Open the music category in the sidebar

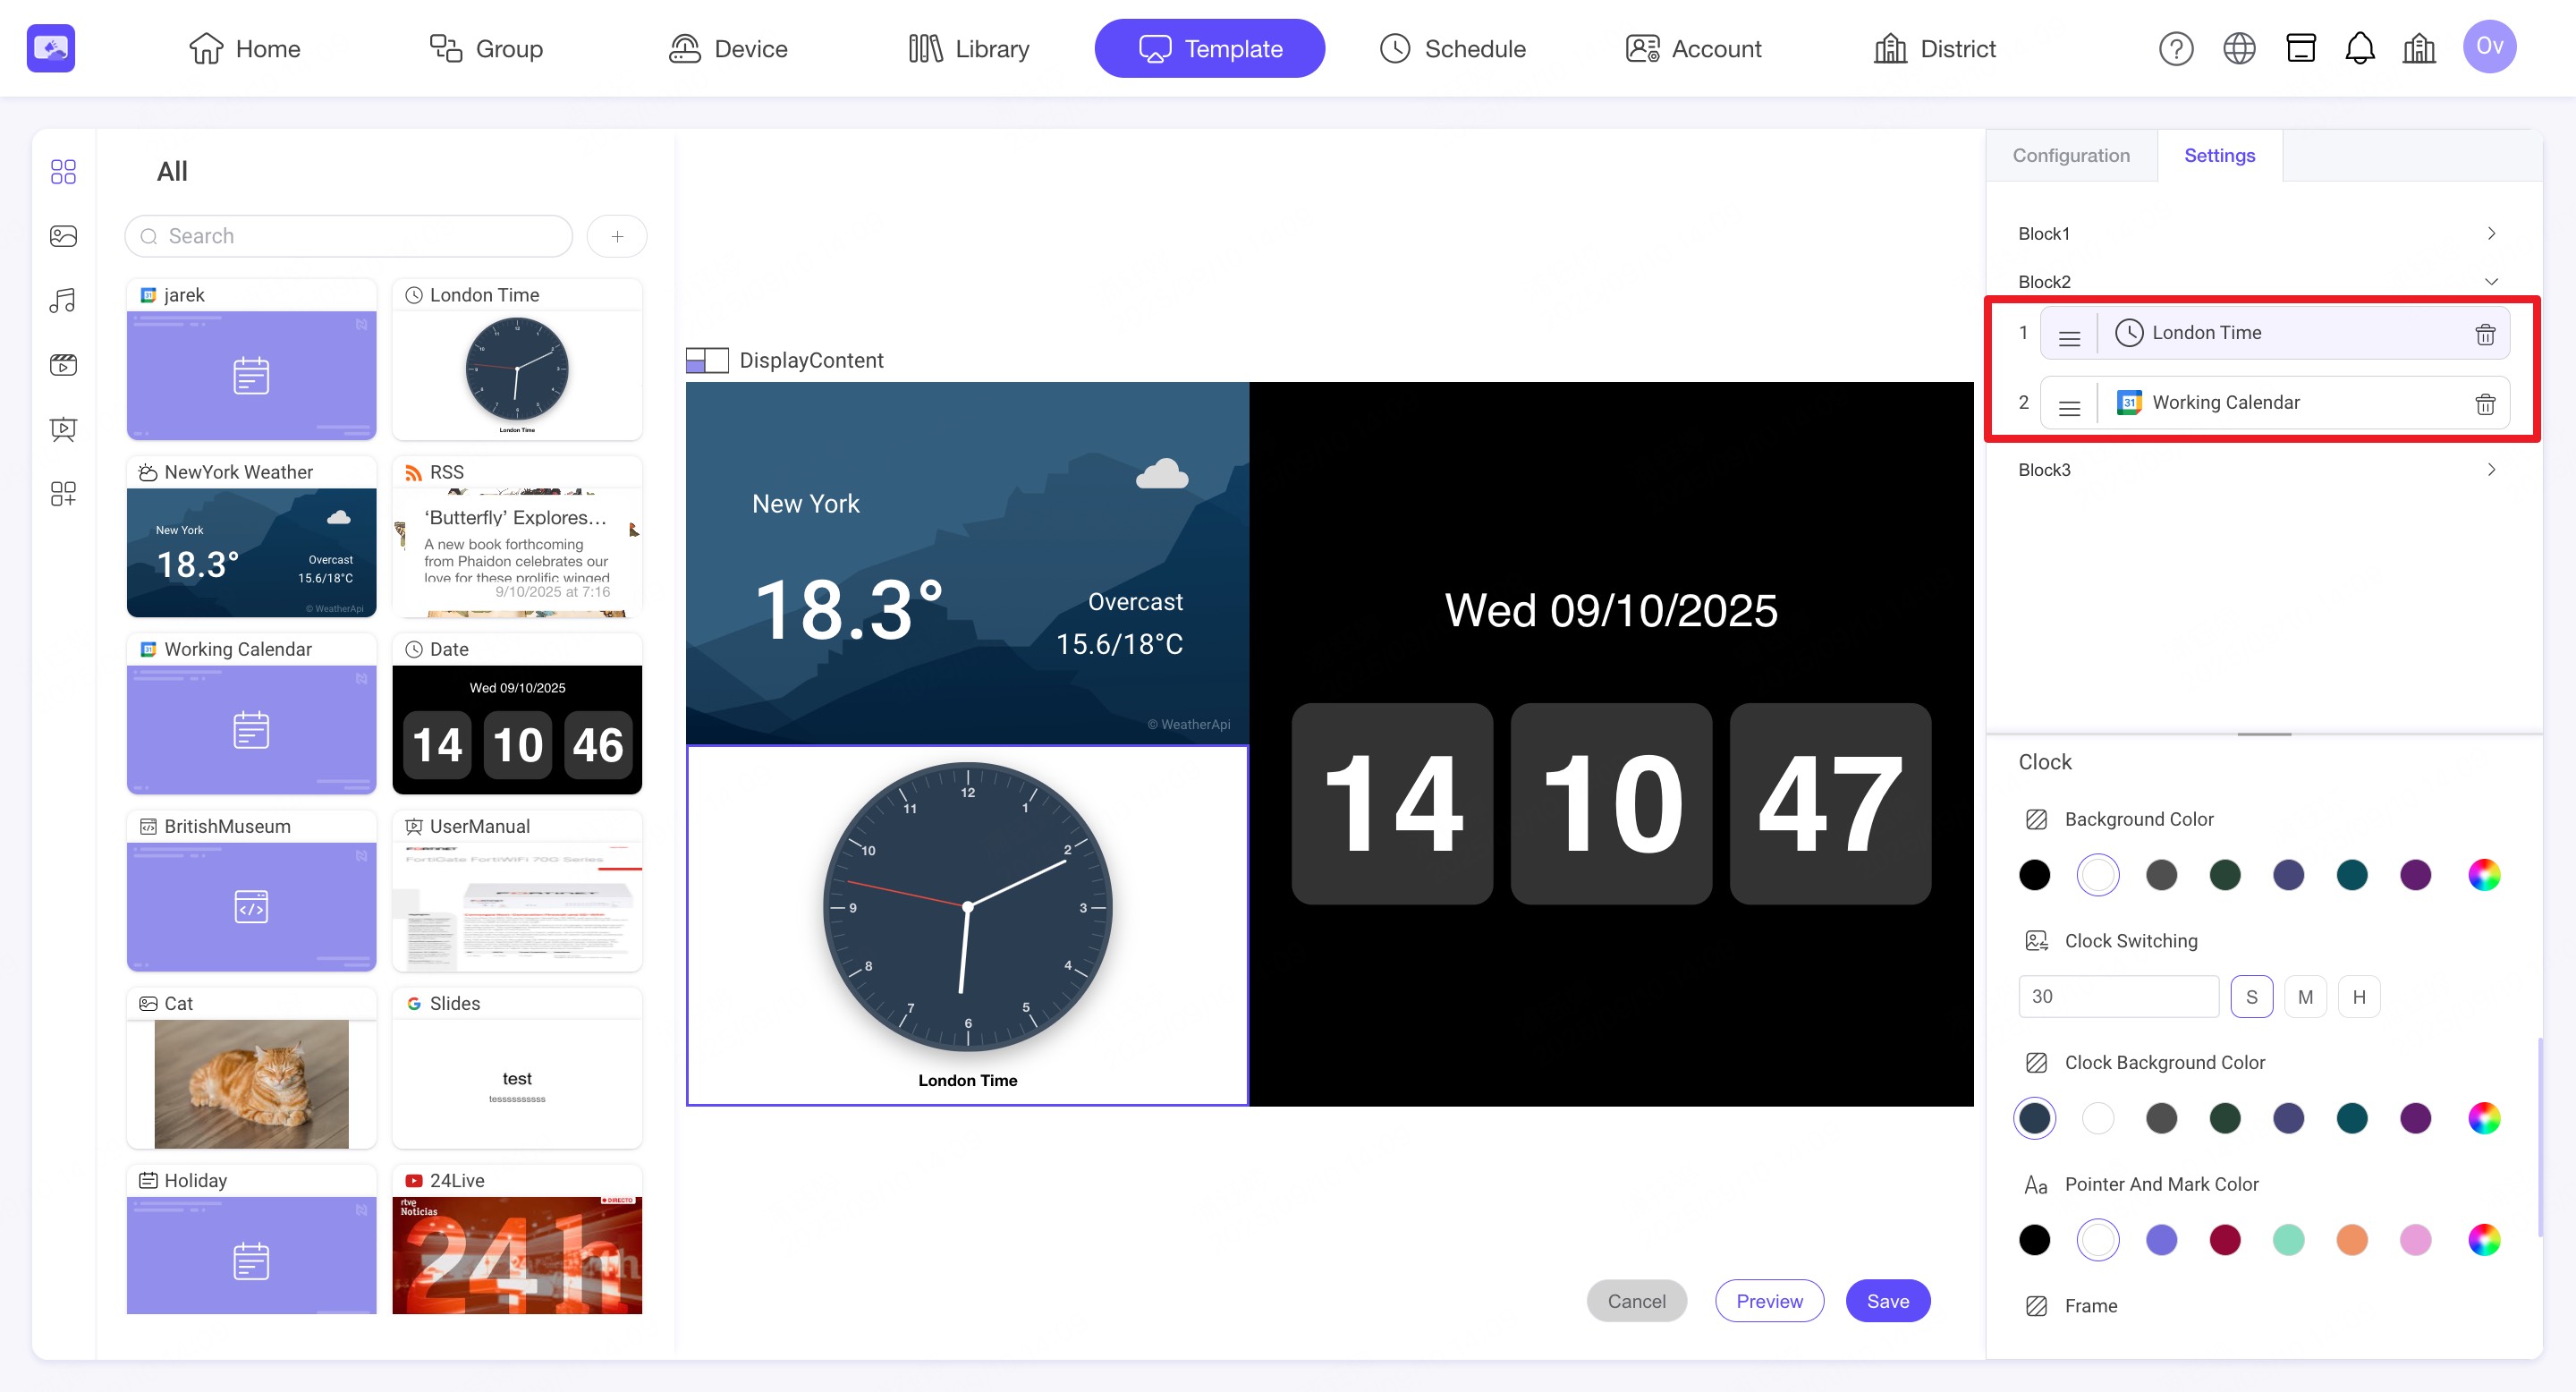click(63, 301)
